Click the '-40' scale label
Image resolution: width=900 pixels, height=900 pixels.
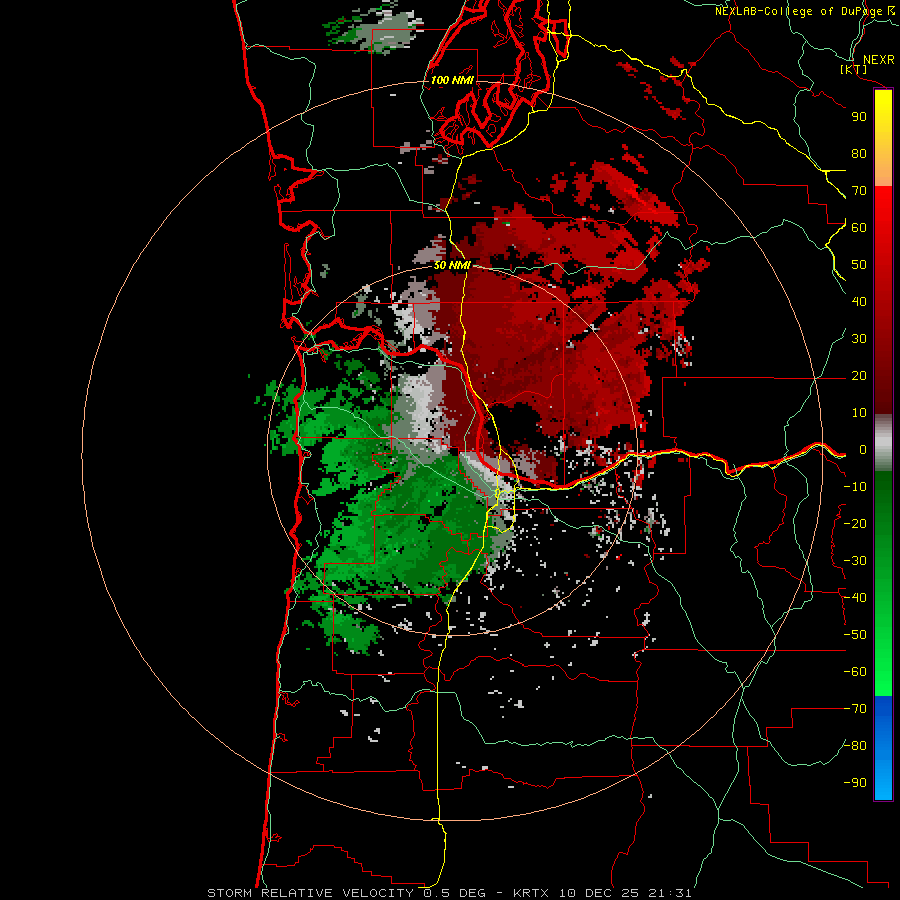(855, 598)
